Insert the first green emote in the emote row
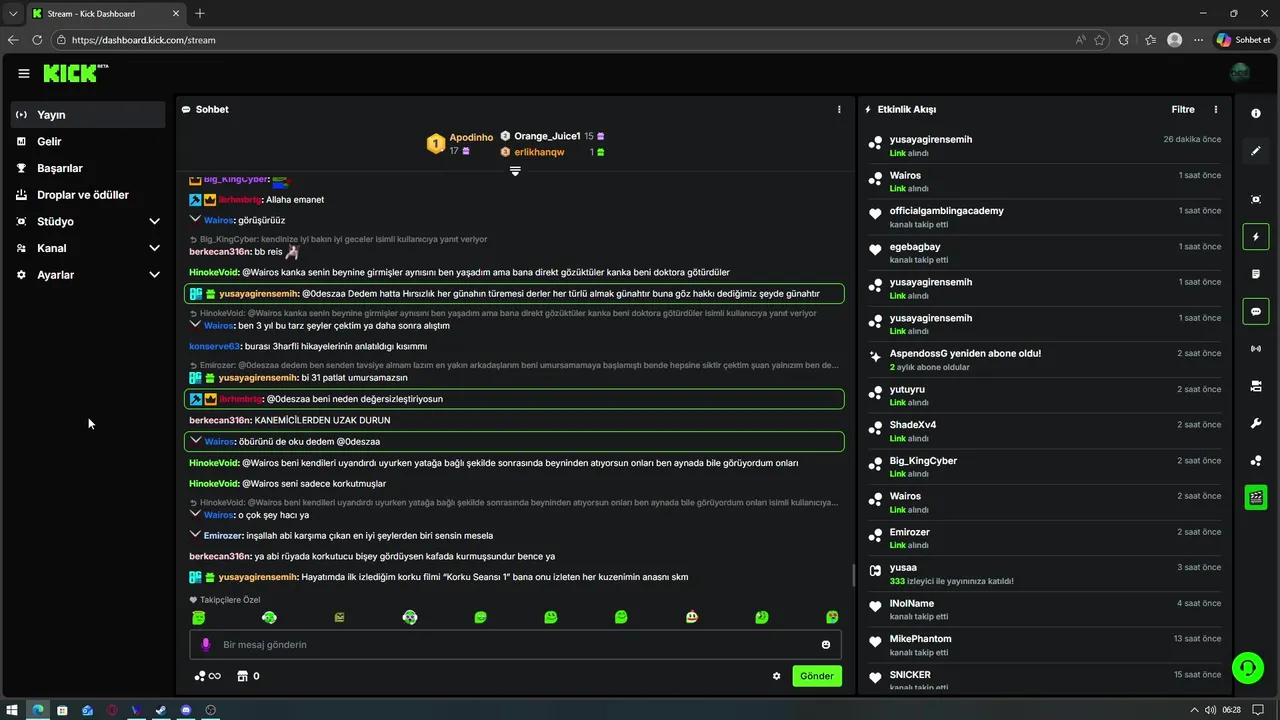The image size is (1280, 720). click(199, 617)
